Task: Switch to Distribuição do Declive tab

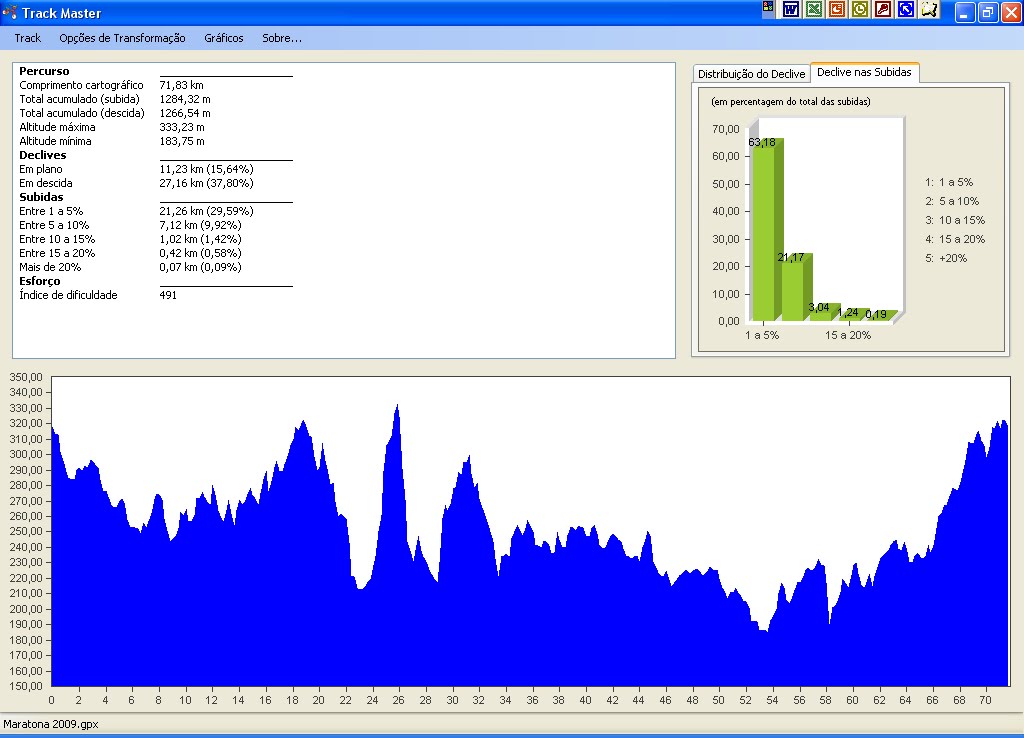Action: tap(751, 74)
